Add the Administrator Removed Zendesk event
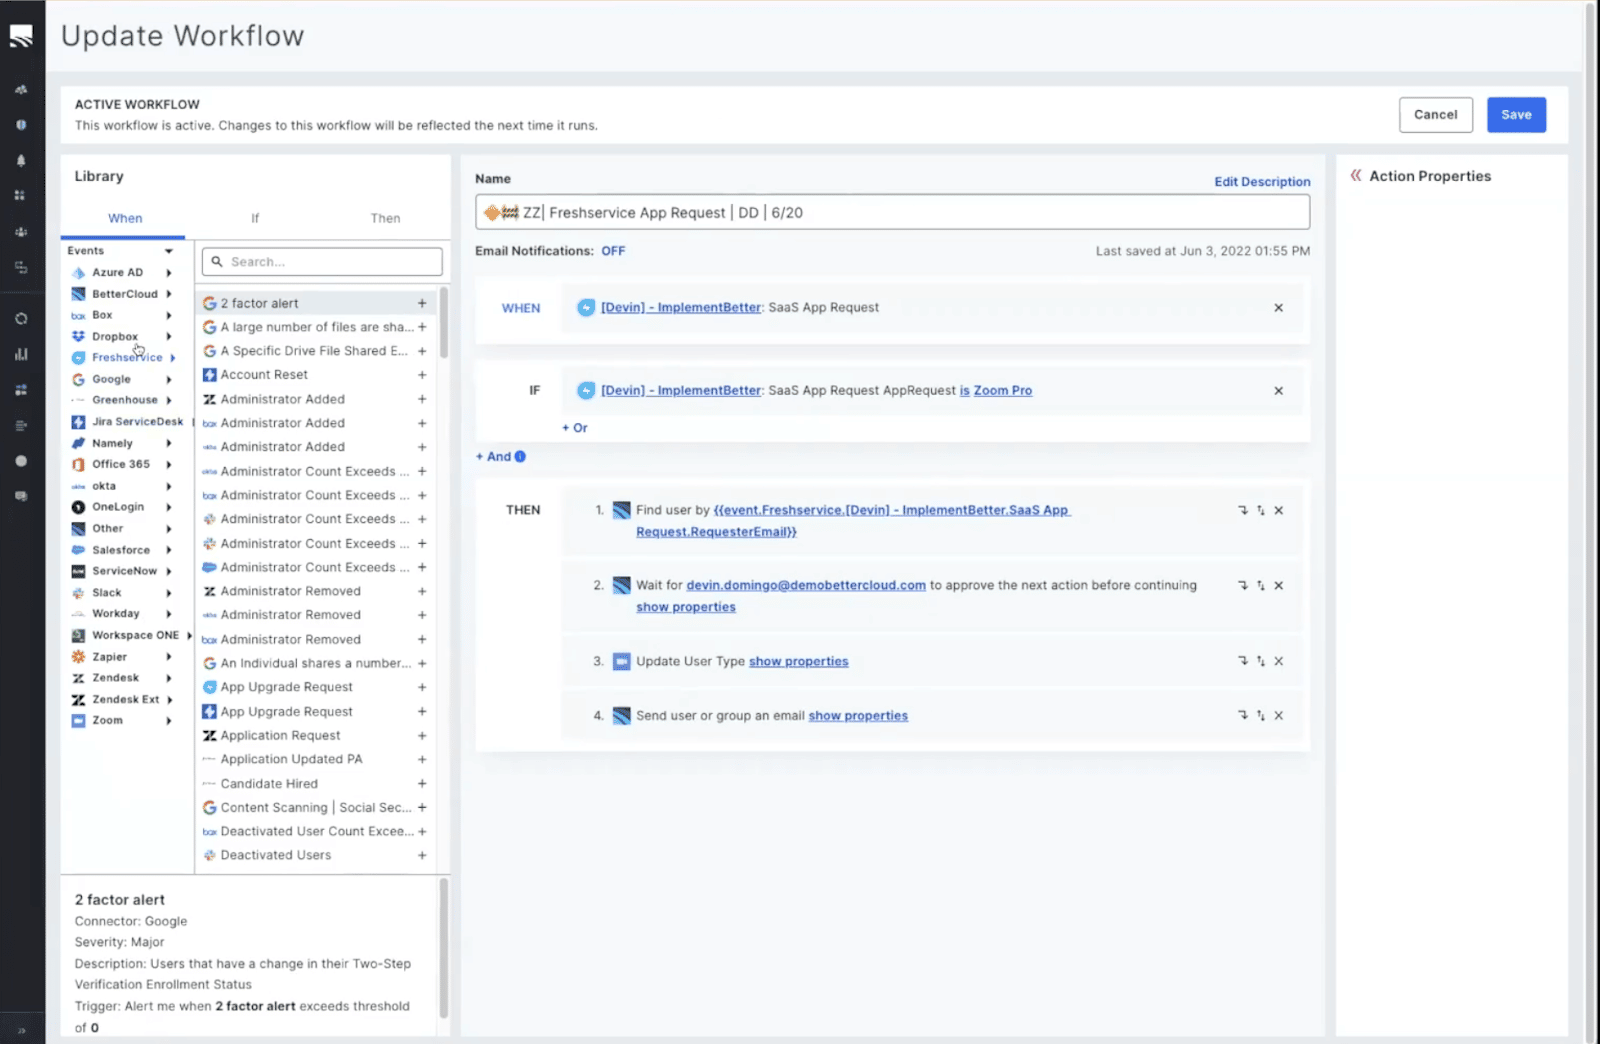The image size is (1600, 1044). click(422, 591)
